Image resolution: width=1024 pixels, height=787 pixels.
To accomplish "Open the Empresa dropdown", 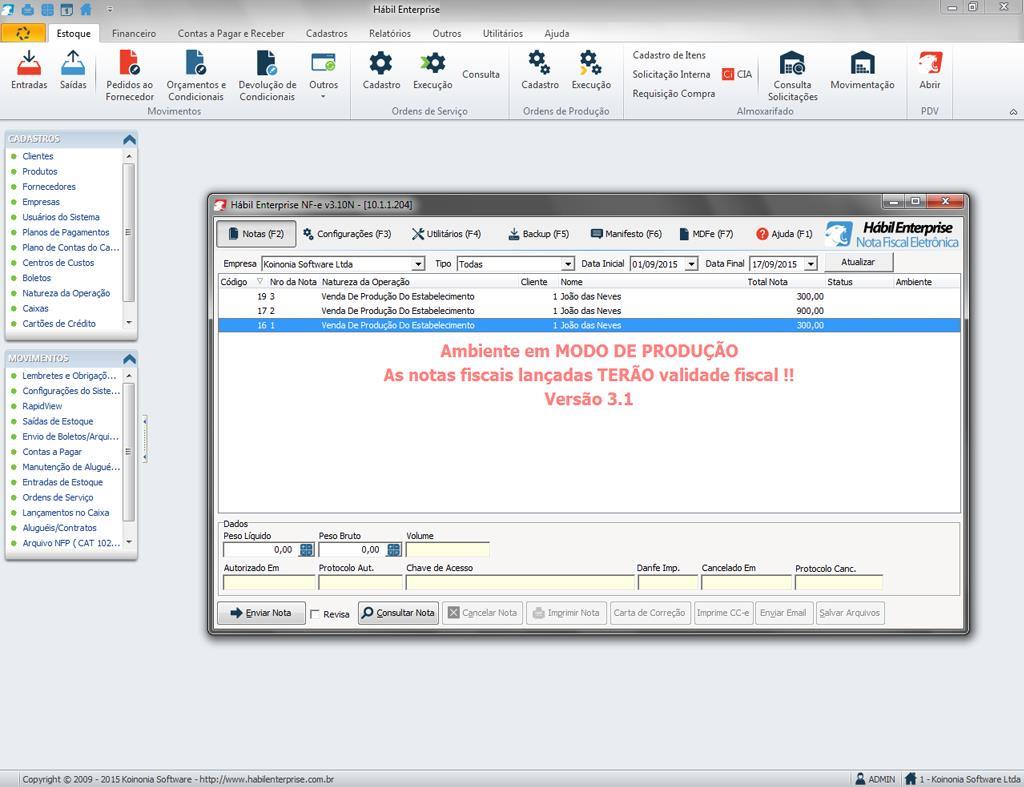I will click(418, 264).
